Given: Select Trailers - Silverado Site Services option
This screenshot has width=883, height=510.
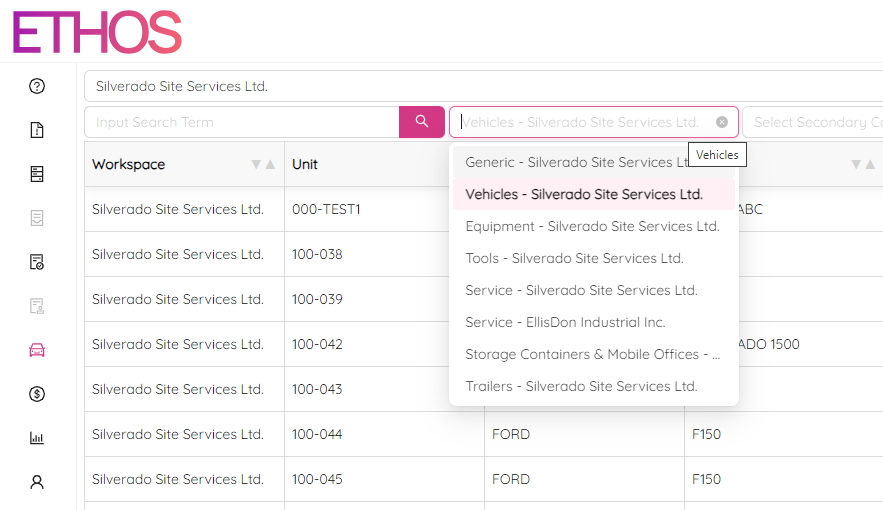Looking at the screenshot, I should (581, 386).
